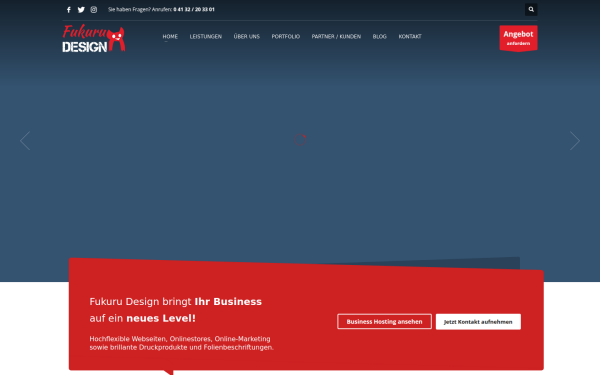Image resolution: width=600 pixels, height=375 pixels.
Task: Click Business Hosting ansehen button
Action: point(385,321)
